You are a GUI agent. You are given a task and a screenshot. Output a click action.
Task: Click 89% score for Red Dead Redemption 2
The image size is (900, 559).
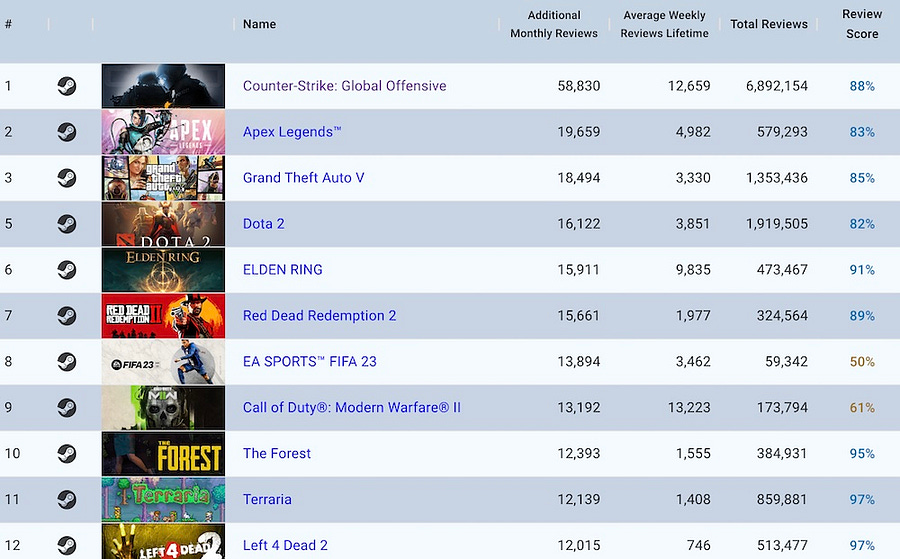pos(862,316)
